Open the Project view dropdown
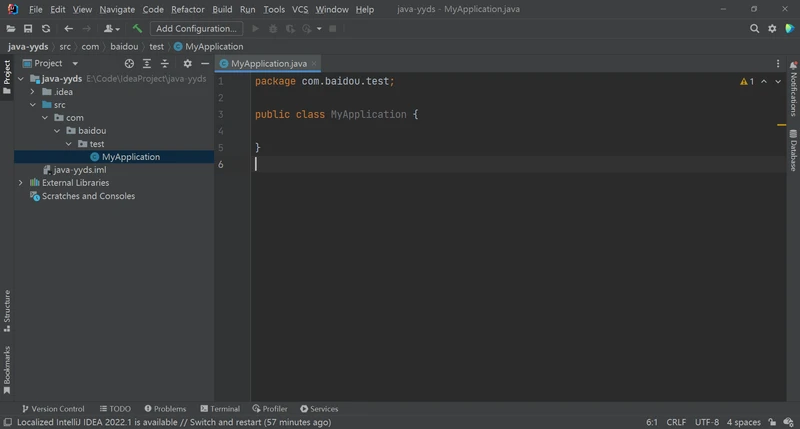This screenshot has height=429, width=800. pyautogui.click(x=56, y=63)
